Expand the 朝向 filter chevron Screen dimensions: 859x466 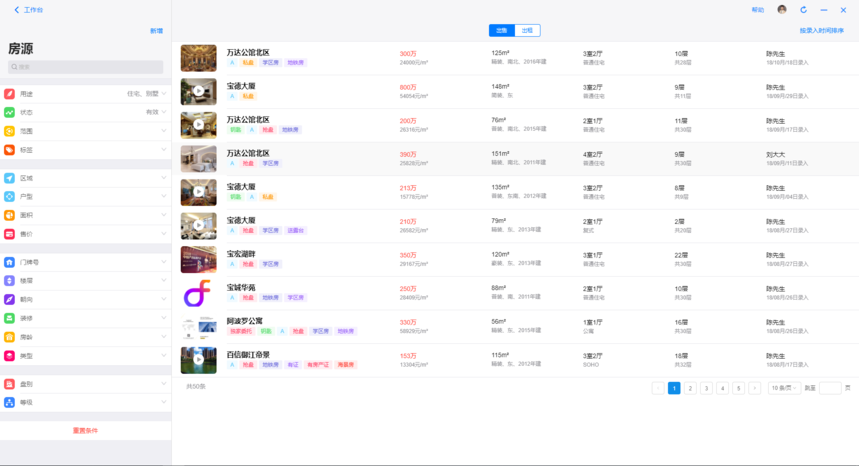pos(164,299)
